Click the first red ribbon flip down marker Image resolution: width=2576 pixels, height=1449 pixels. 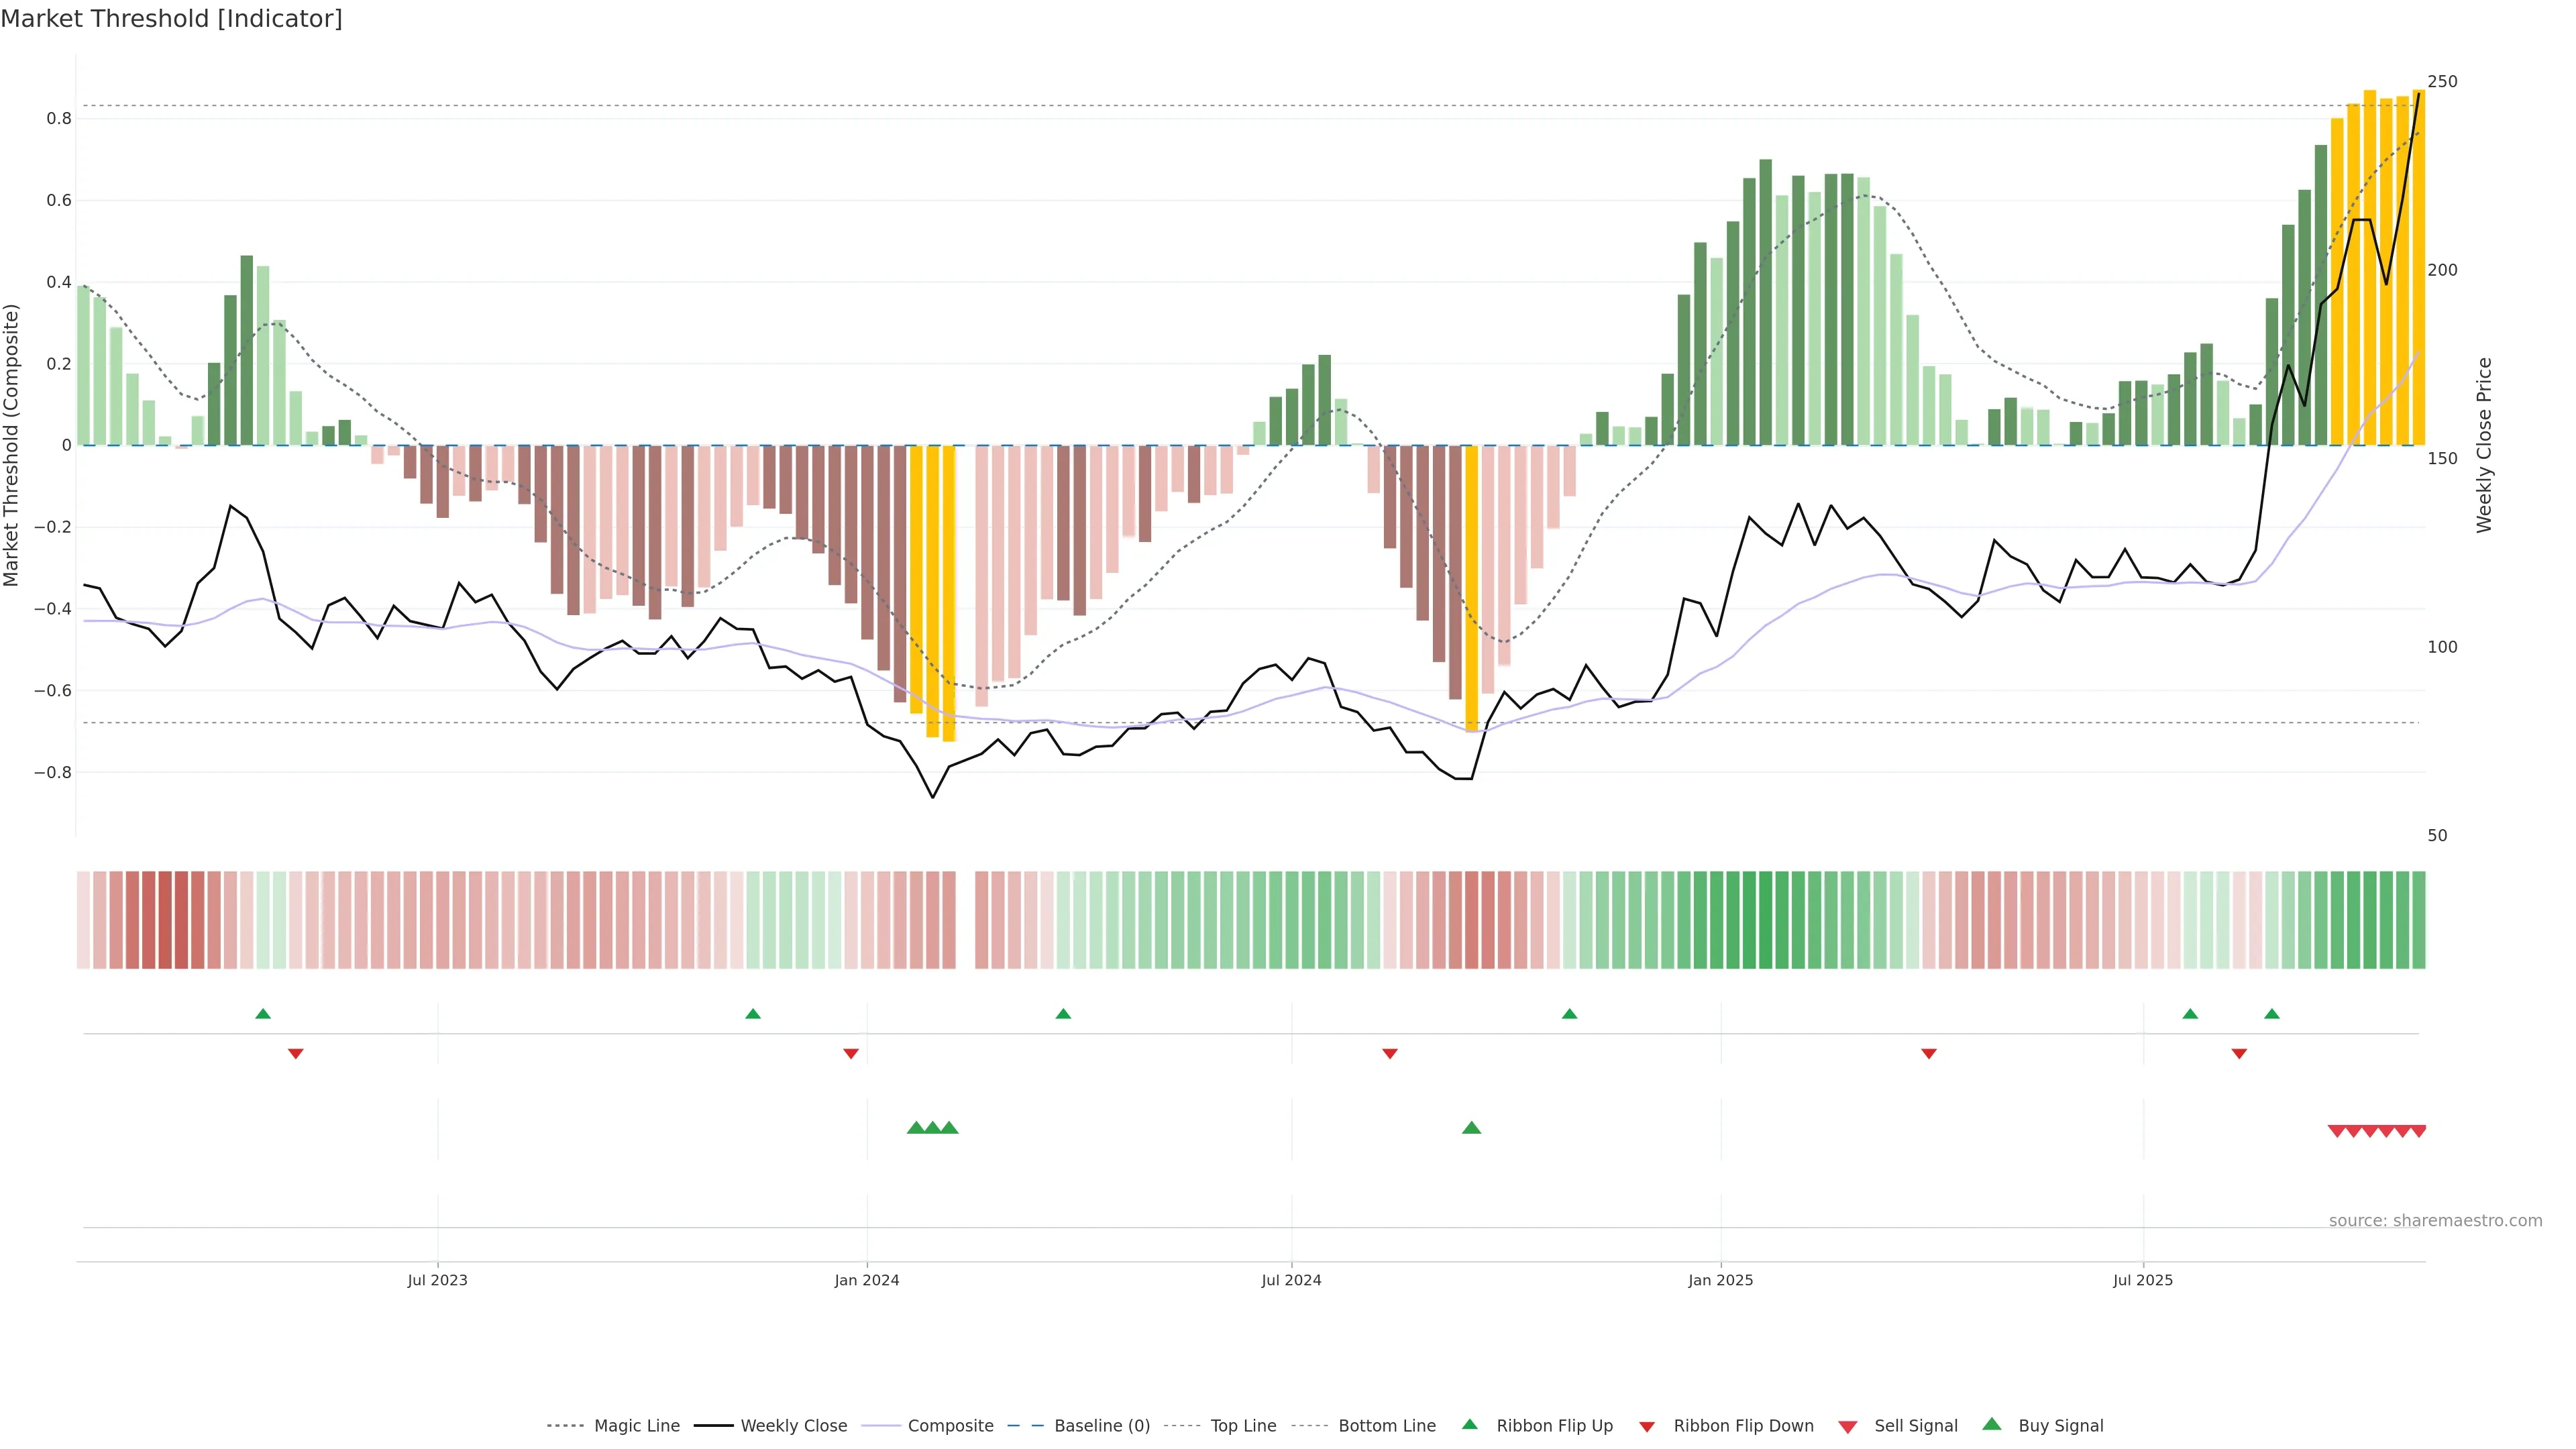point(295,1054)
